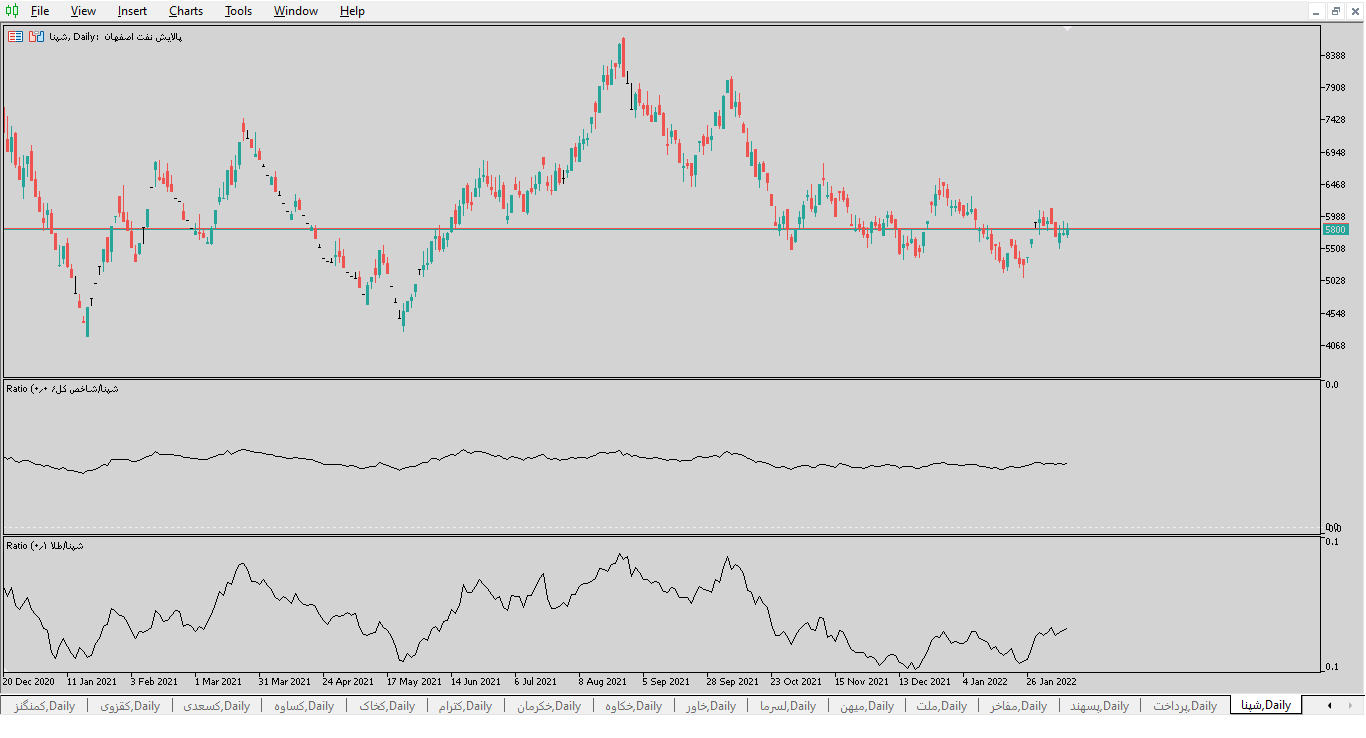Open the Charts menu
This screenshot has height=738, width=1366.
click(186, 11)
